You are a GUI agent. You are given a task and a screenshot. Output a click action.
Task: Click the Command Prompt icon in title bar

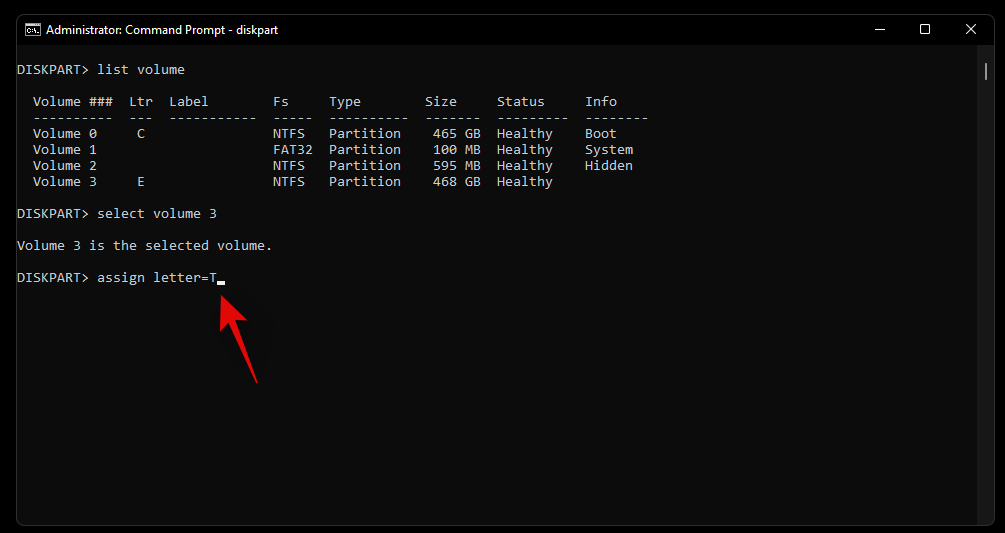tap(33, 30)
